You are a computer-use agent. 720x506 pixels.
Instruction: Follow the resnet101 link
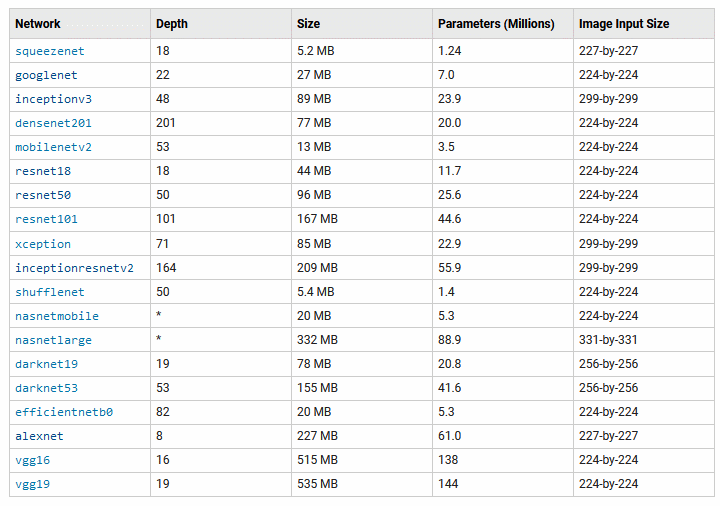click(x=46, y=219)
